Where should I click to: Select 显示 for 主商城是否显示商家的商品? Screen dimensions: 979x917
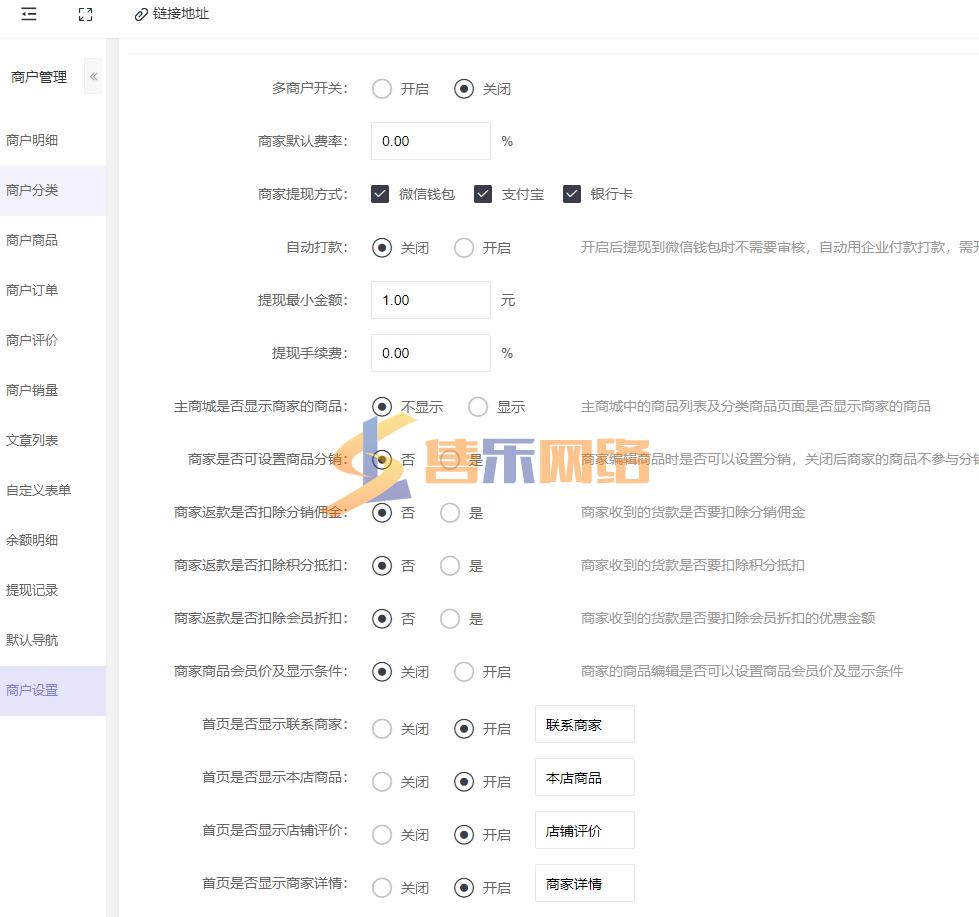[x=478, y=407]
